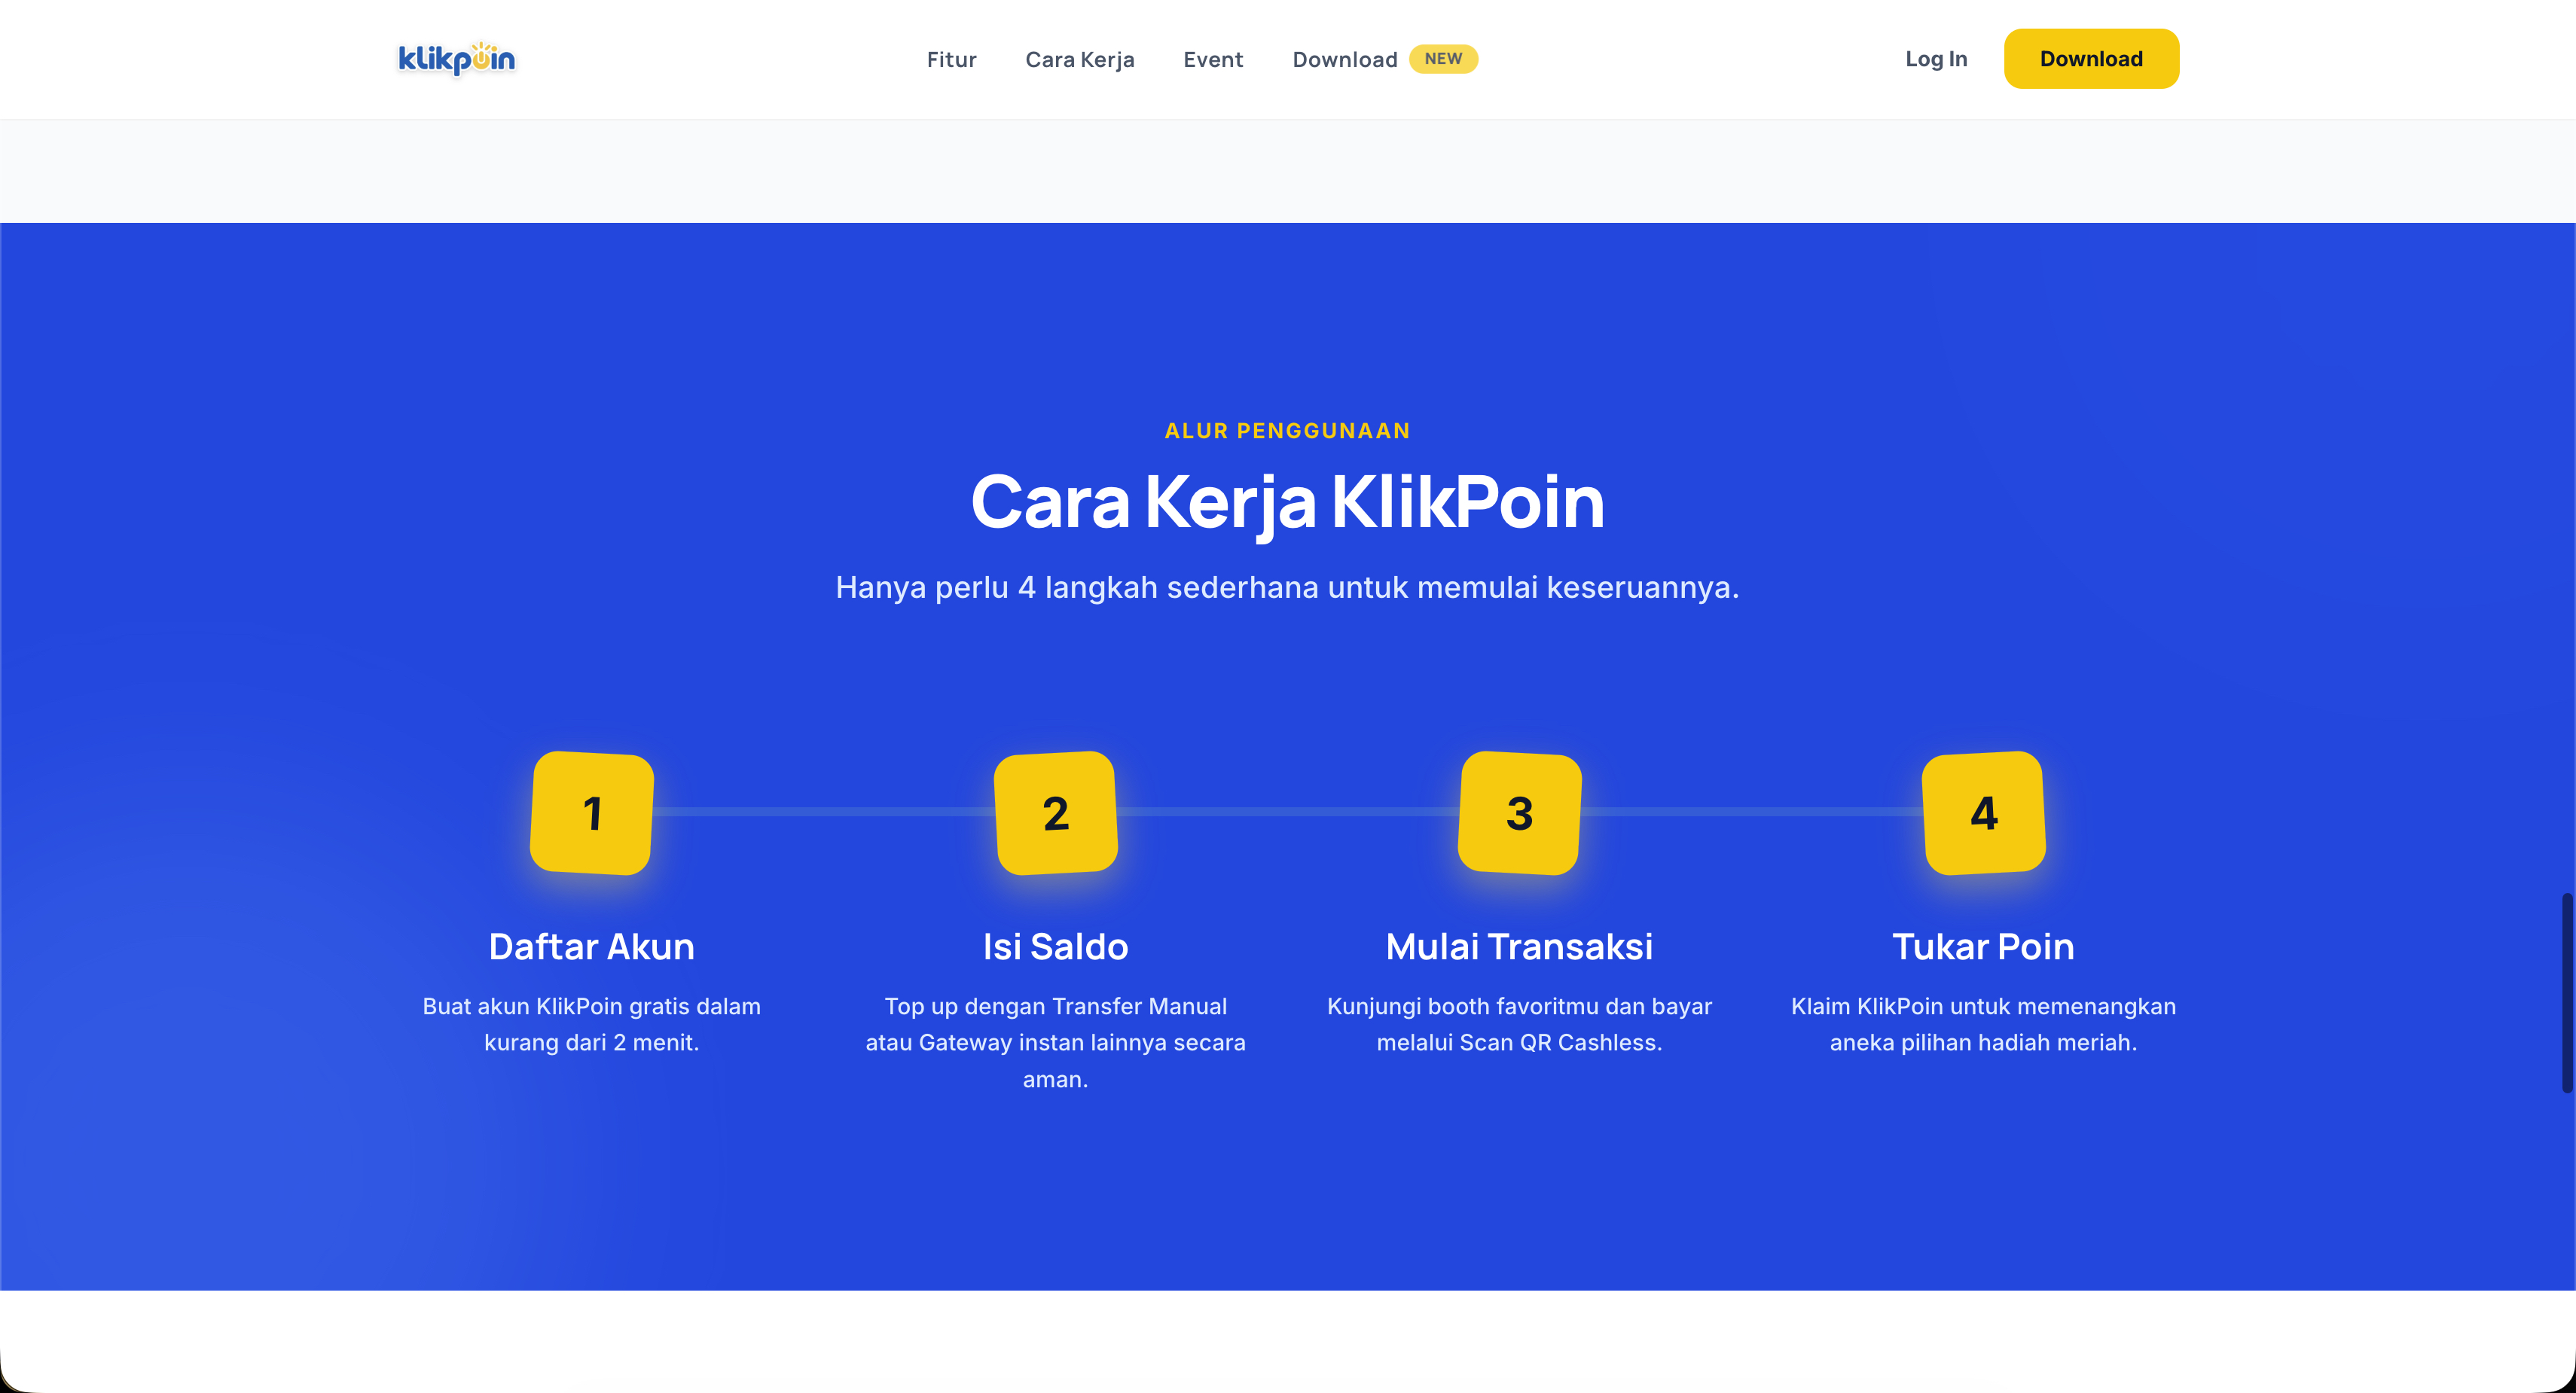This screenshot has width=2576, height=1393.
Task: Select Download in the navigation bar
Action: 1344,59
